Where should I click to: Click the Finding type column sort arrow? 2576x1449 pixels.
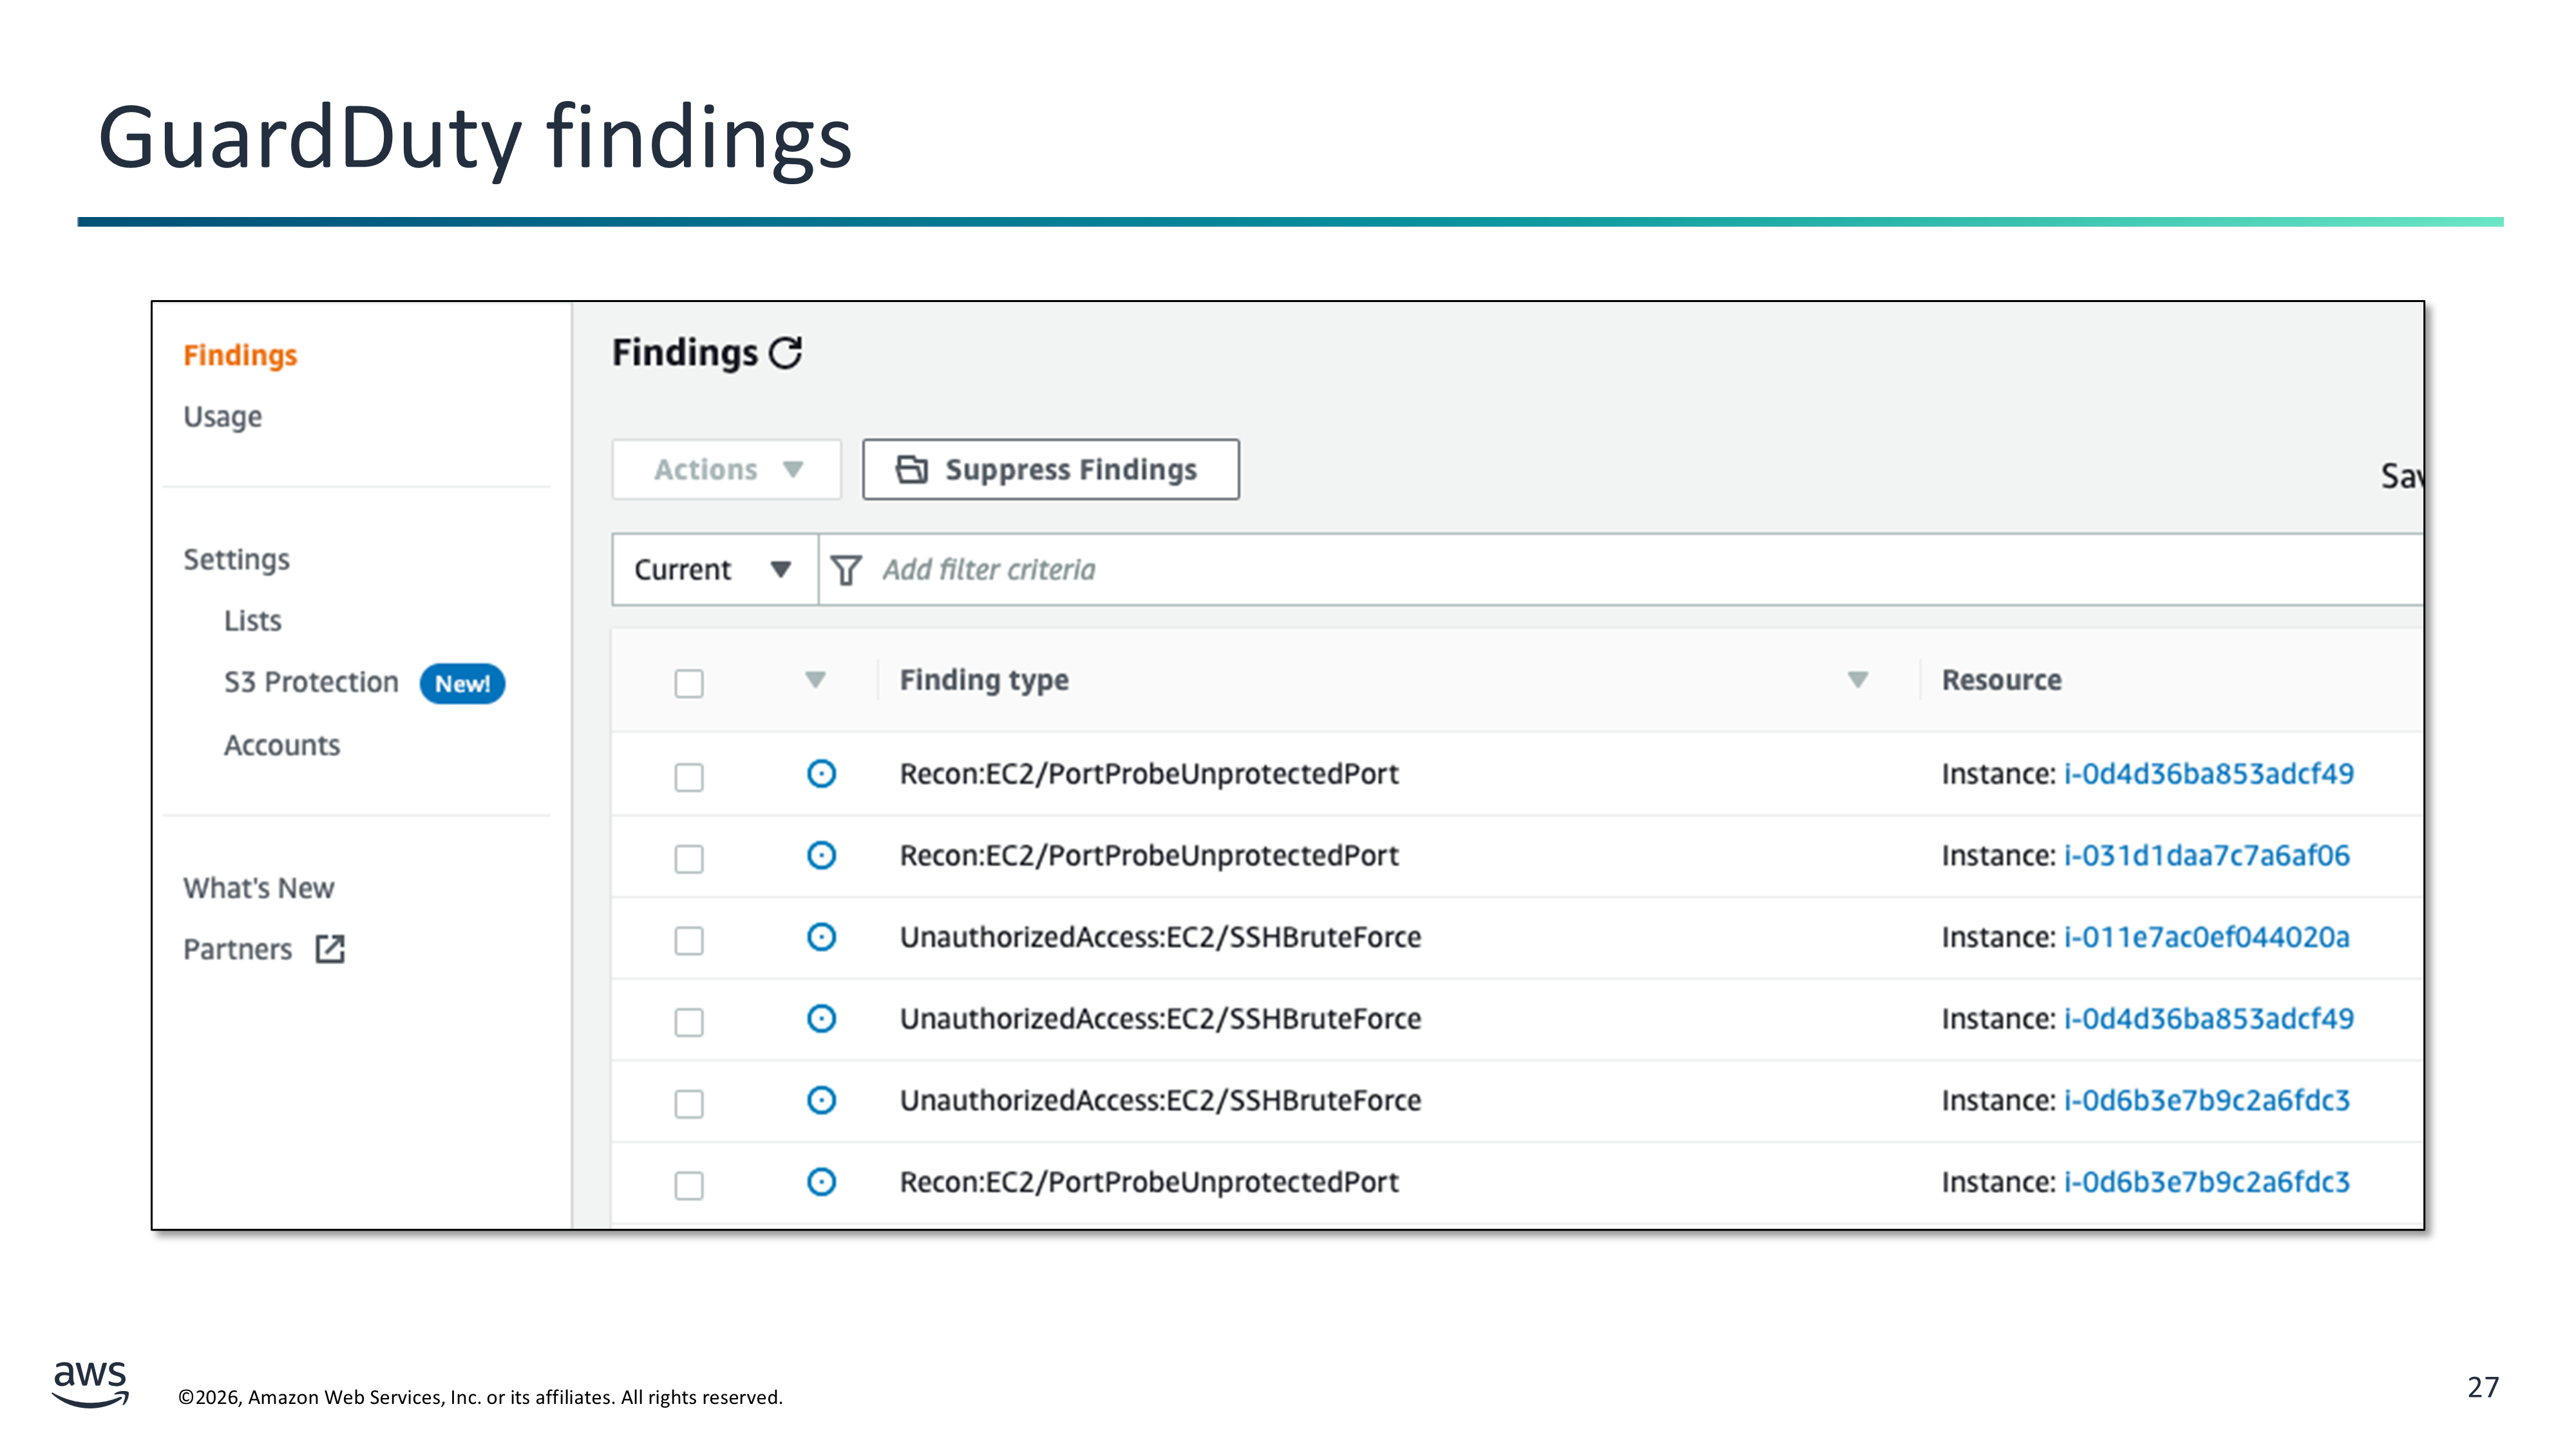(x=1857, y=680)
